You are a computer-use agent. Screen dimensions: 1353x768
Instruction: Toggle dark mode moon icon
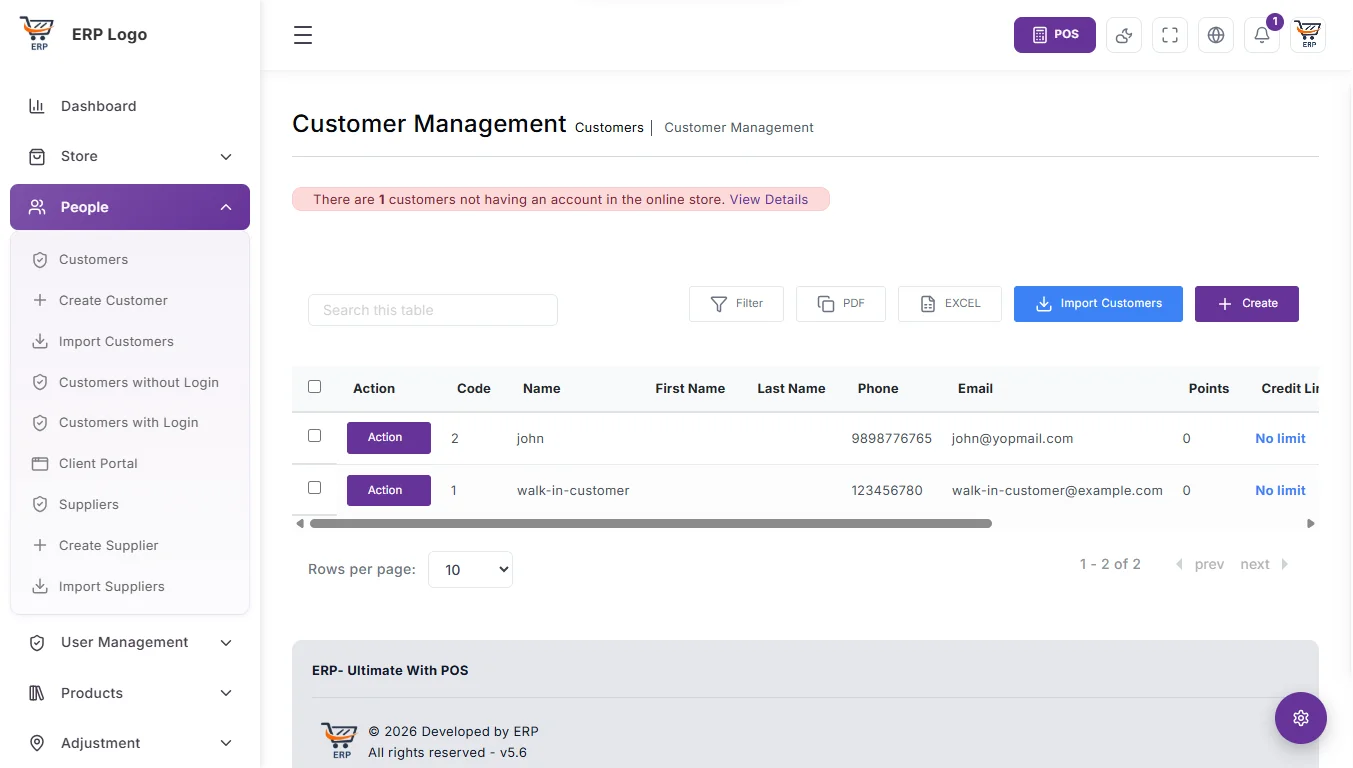[x=1124, y=35]
